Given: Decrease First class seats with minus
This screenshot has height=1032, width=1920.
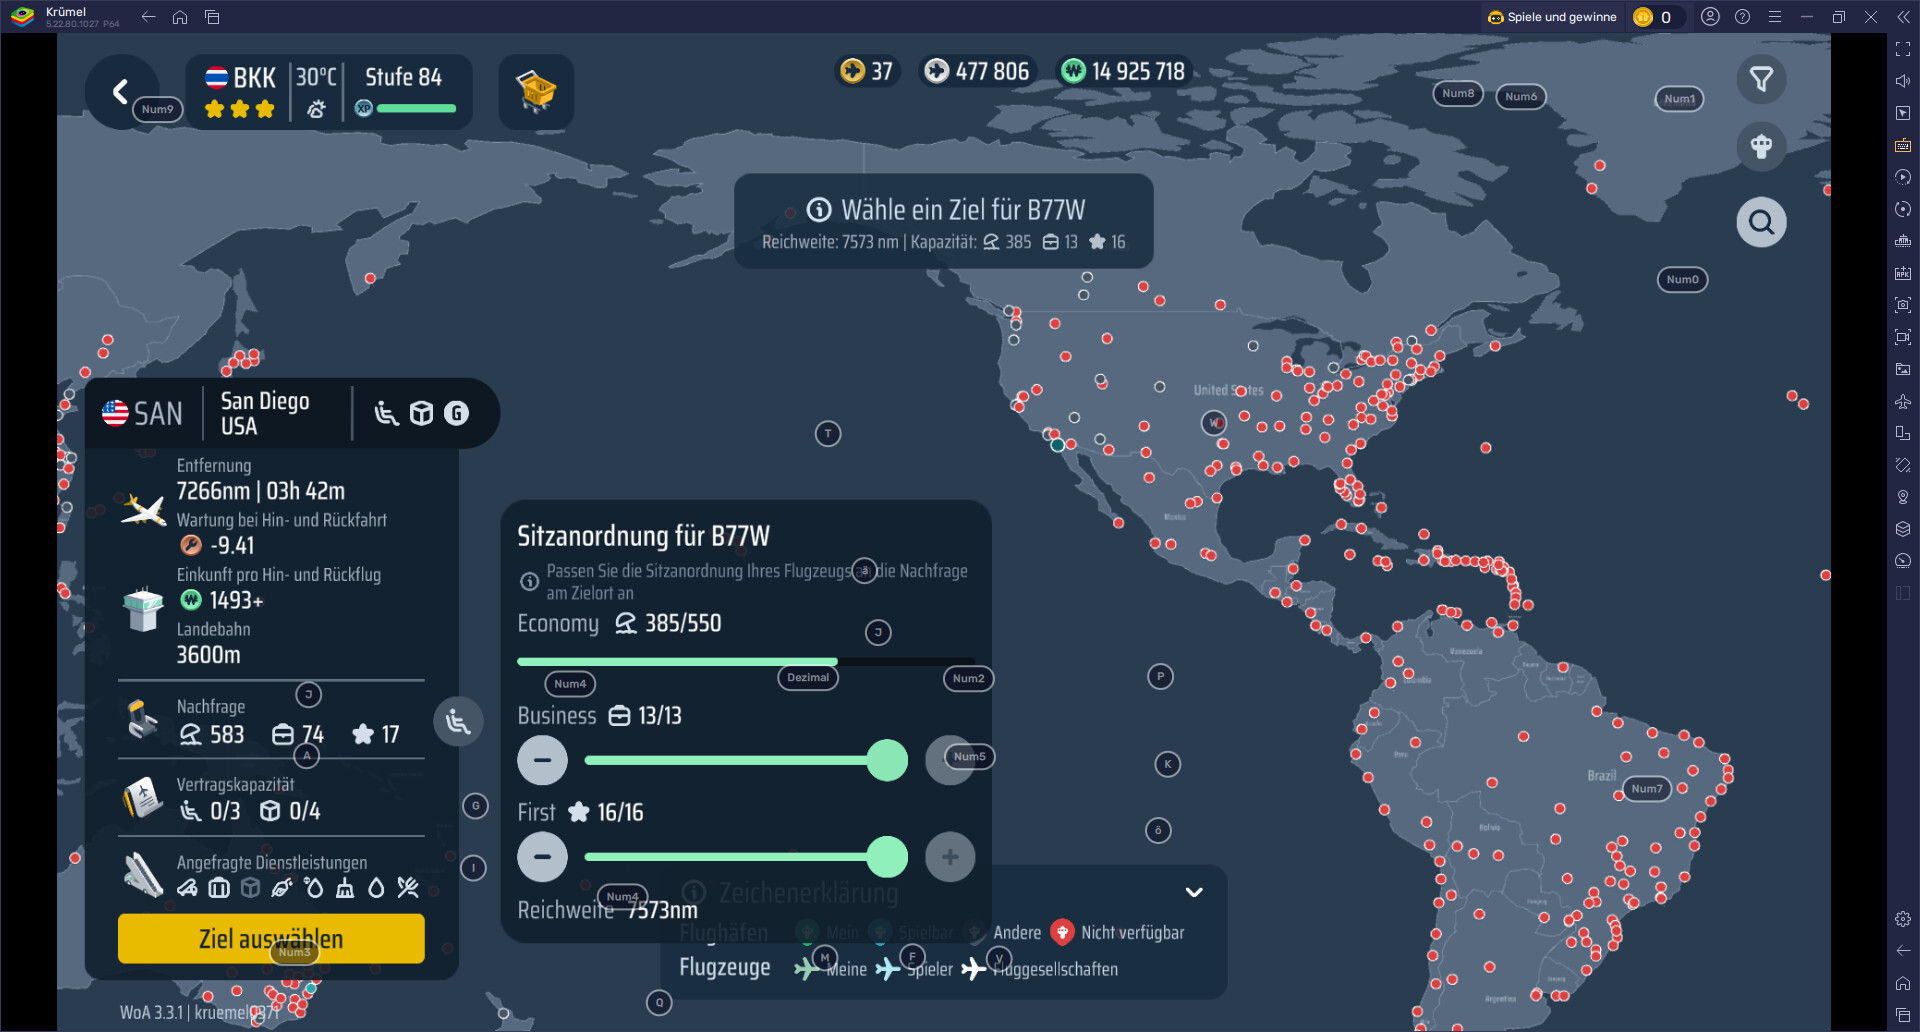Looking at the screenshot, I should (542, 857).
